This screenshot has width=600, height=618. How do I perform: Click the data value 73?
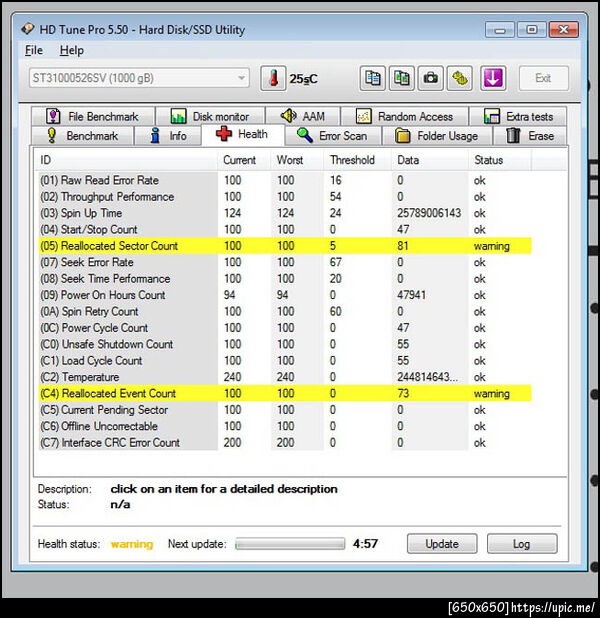(403, 393)
